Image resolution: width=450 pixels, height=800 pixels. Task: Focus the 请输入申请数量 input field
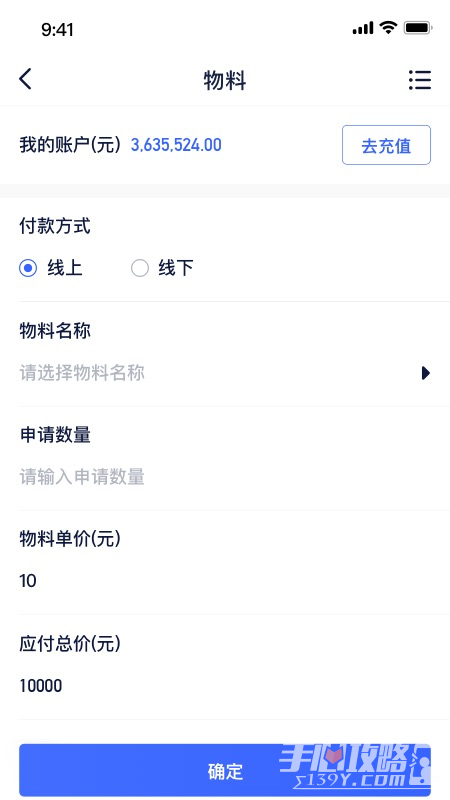[x=225, y=477]
